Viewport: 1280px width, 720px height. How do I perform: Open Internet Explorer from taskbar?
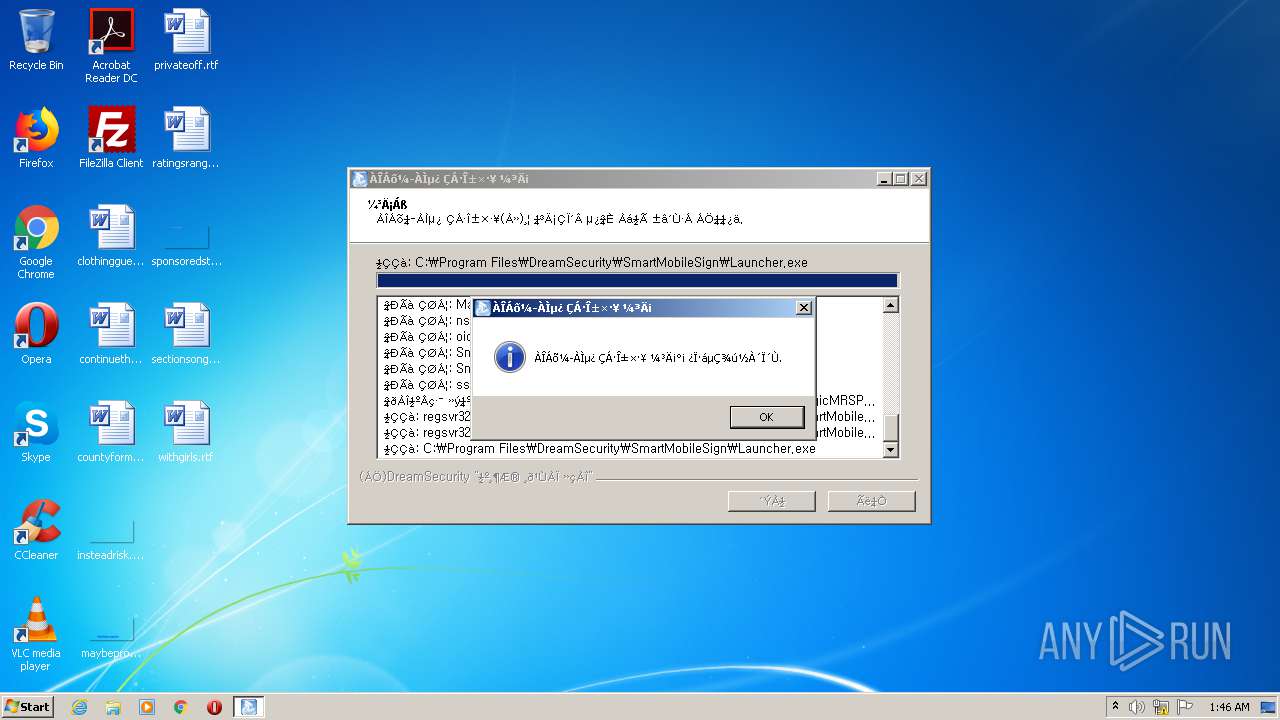tap(79, 707)
